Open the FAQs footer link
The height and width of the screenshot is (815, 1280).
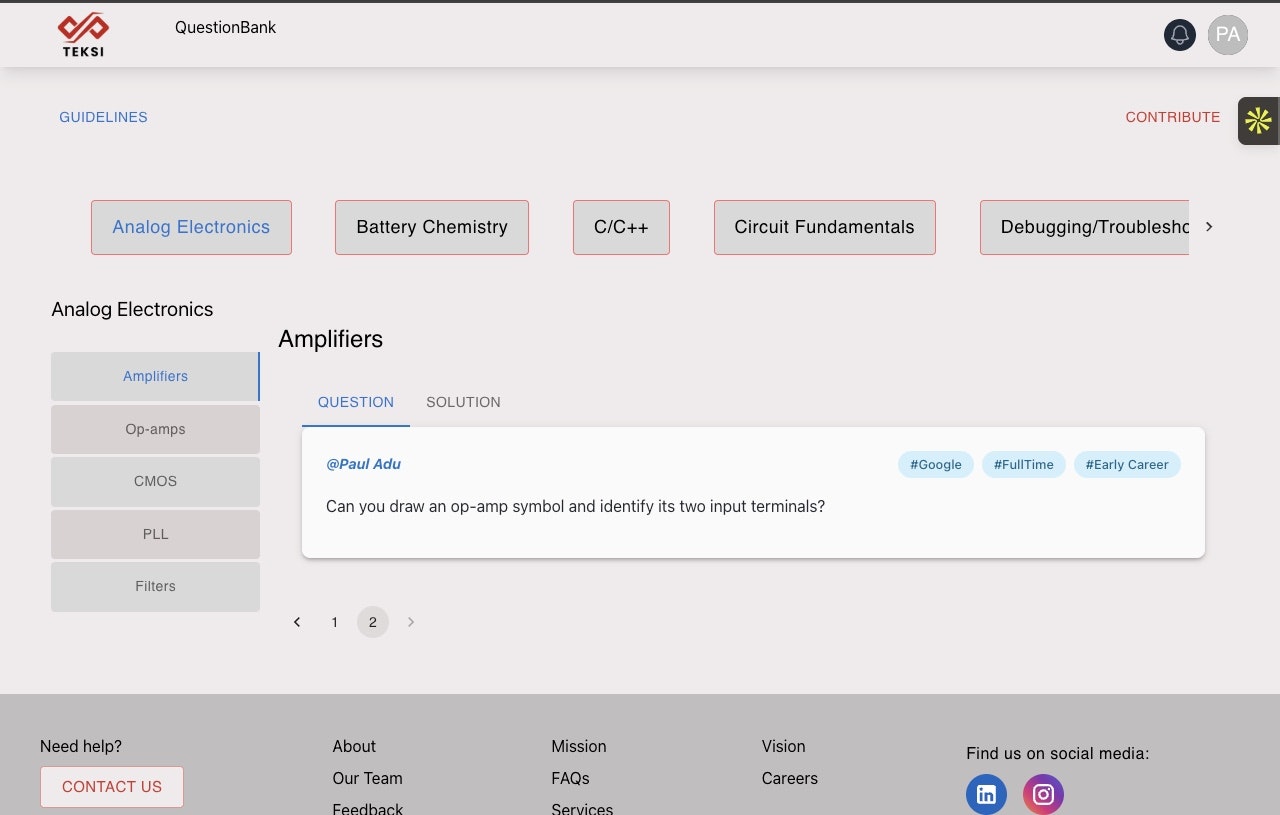570,778
